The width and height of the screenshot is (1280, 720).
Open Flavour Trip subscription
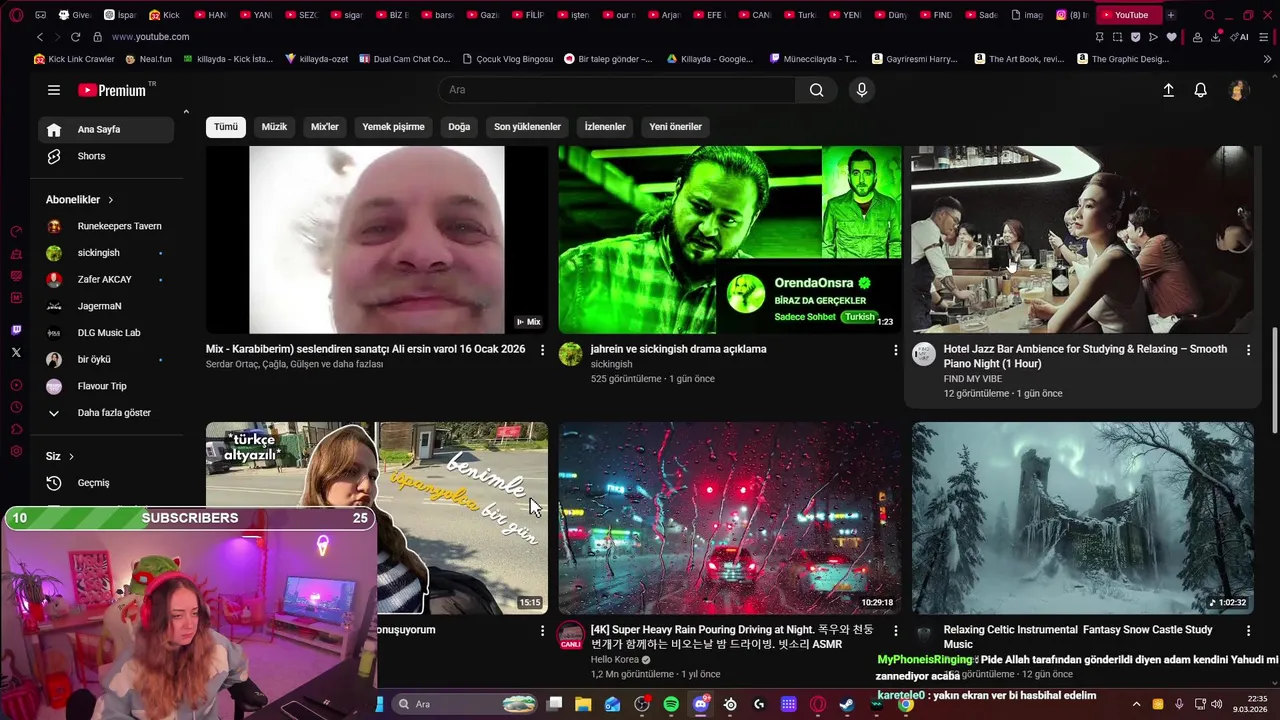coord(106,386)
